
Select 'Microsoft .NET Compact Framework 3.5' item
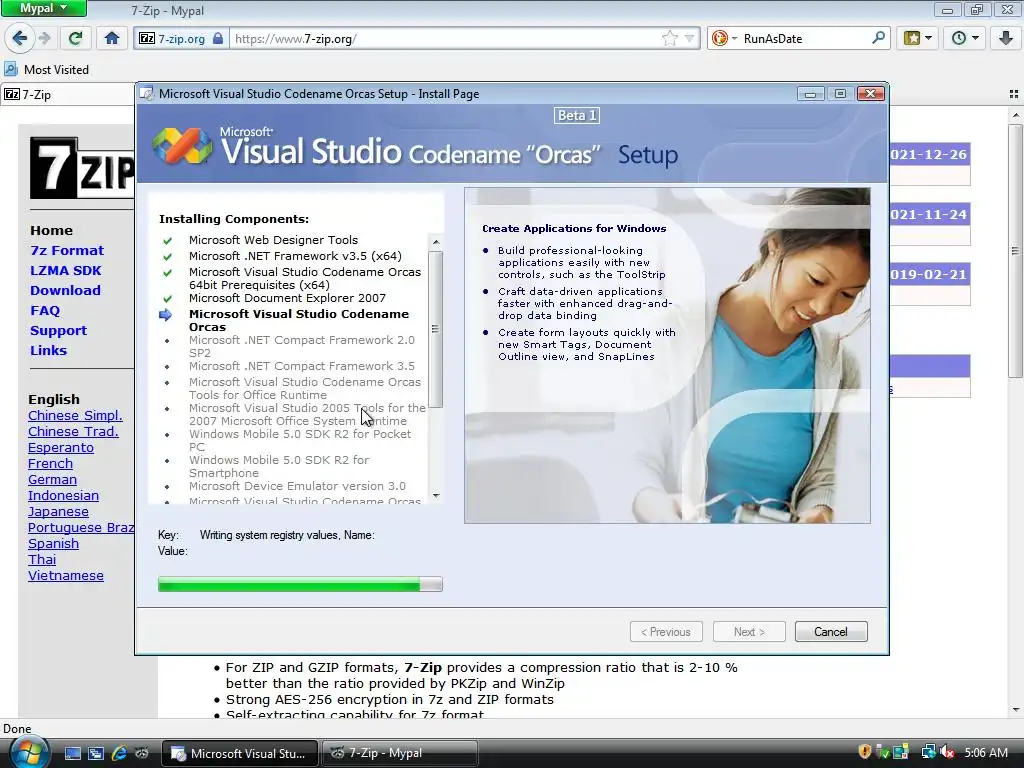pyautogui.click(x=302, y=366)
